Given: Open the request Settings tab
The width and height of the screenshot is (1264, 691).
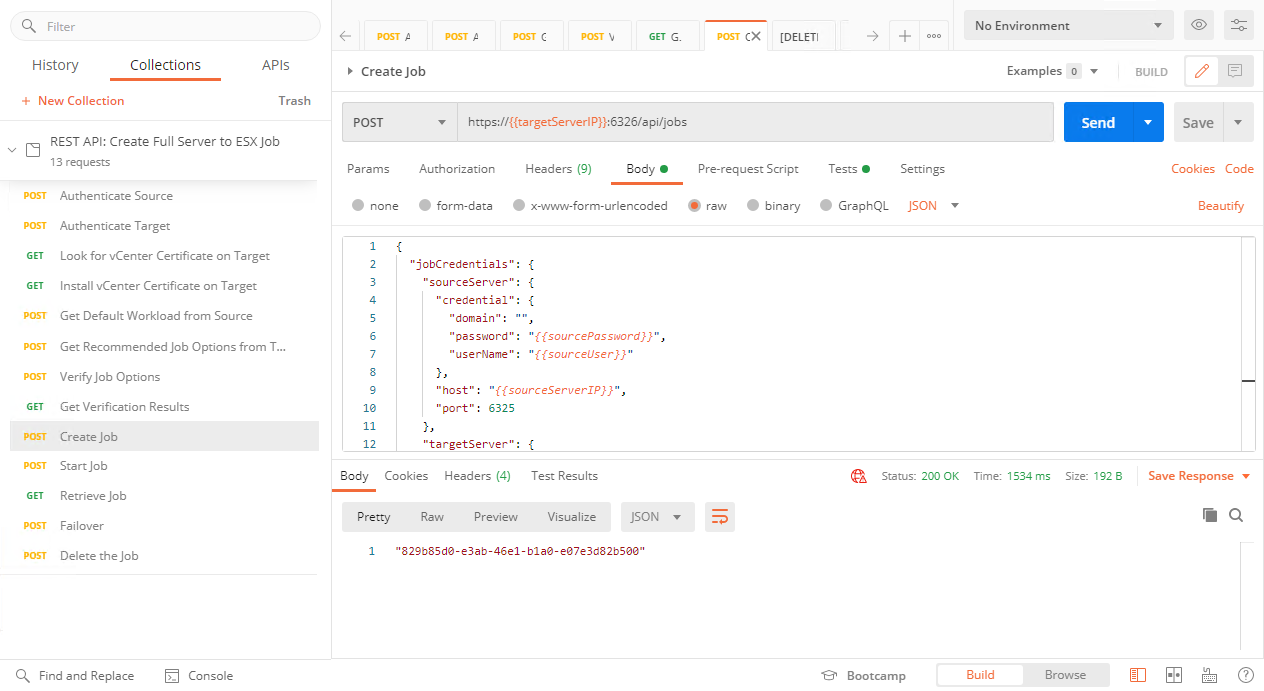Looking at the screenshot, I should (x=922, y=169).
